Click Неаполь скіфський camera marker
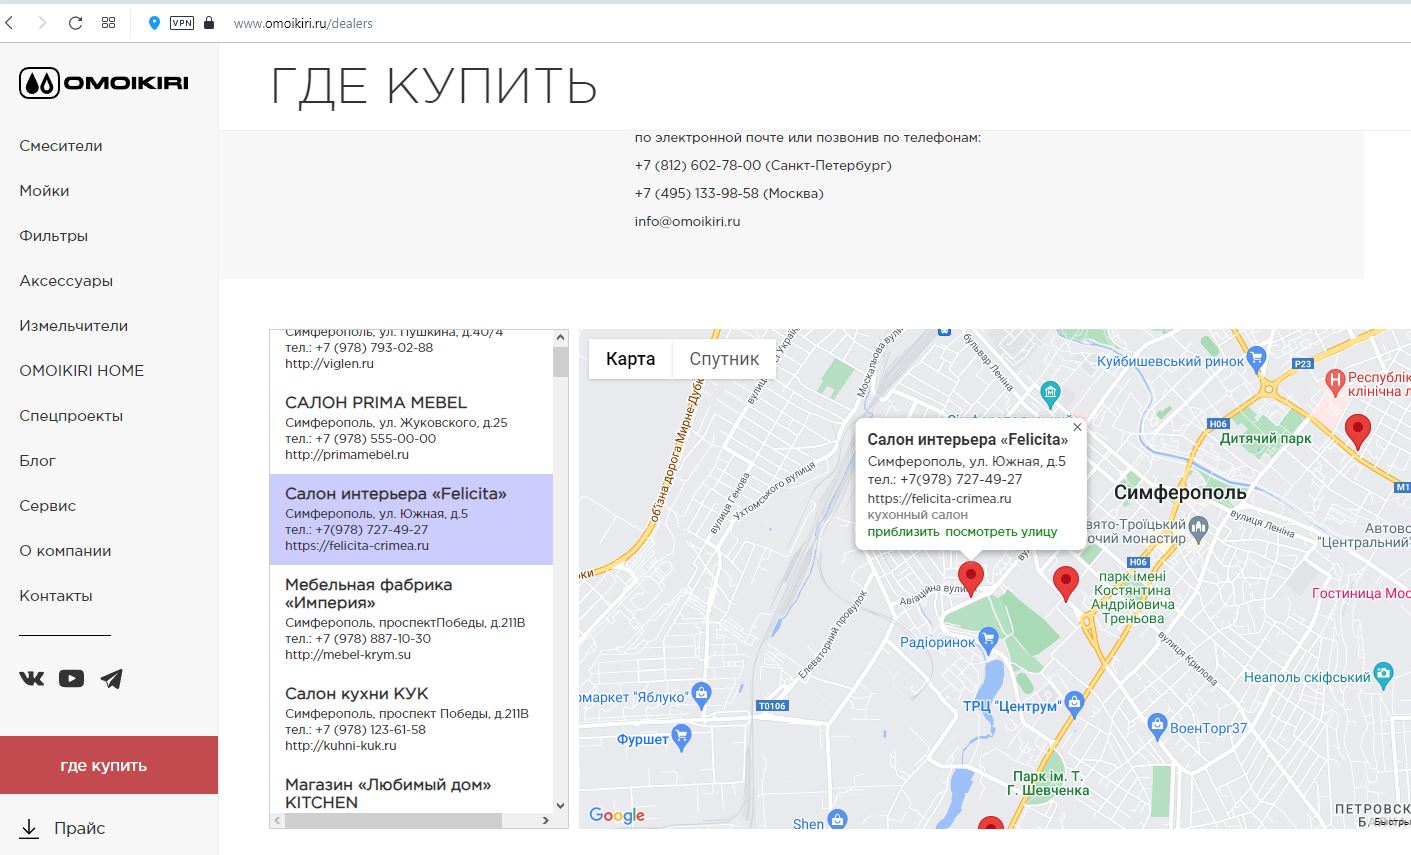1411x855 pixels. click(x=1383, y=674)
